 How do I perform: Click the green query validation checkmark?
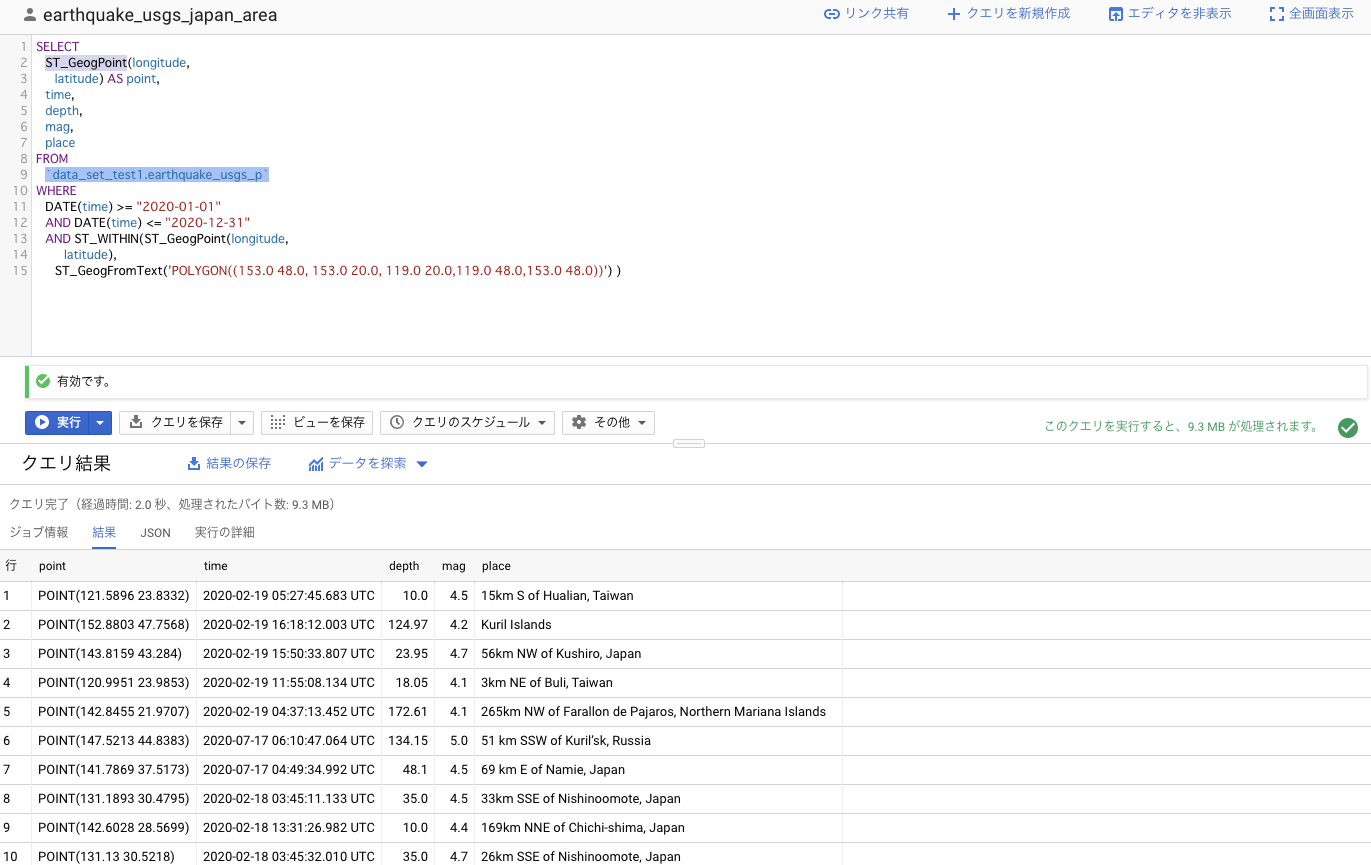pyautogui.click(x=1347, y=428)
